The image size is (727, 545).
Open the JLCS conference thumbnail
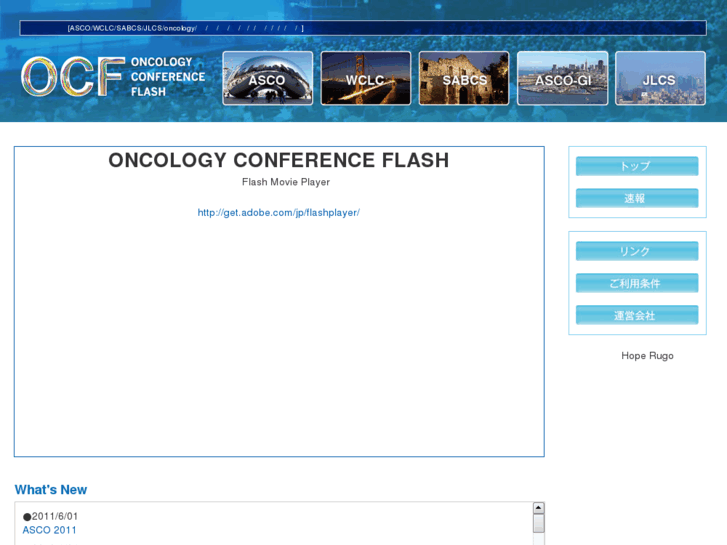coord(660,78)
